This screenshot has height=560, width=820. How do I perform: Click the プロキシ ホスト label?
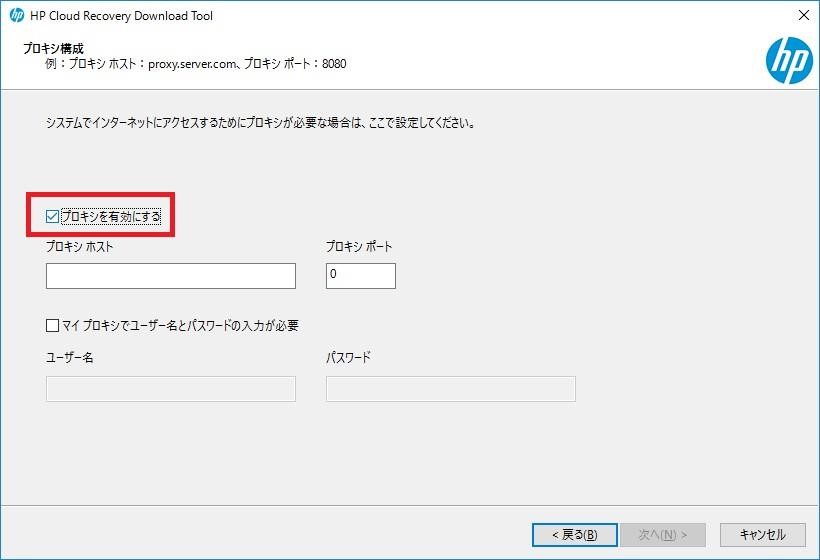point(79,247)
